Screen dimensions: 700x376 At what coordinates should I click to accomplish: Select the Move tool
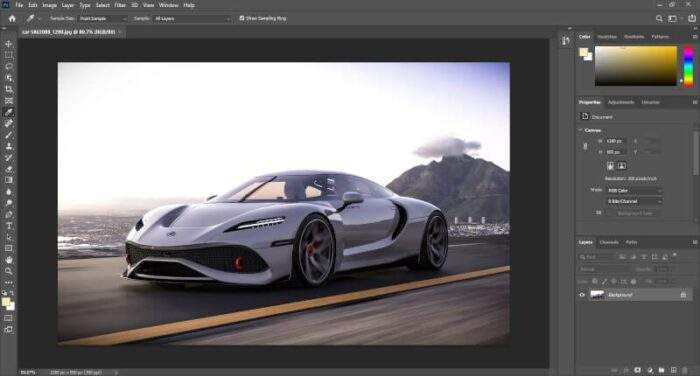coord(8,44)
